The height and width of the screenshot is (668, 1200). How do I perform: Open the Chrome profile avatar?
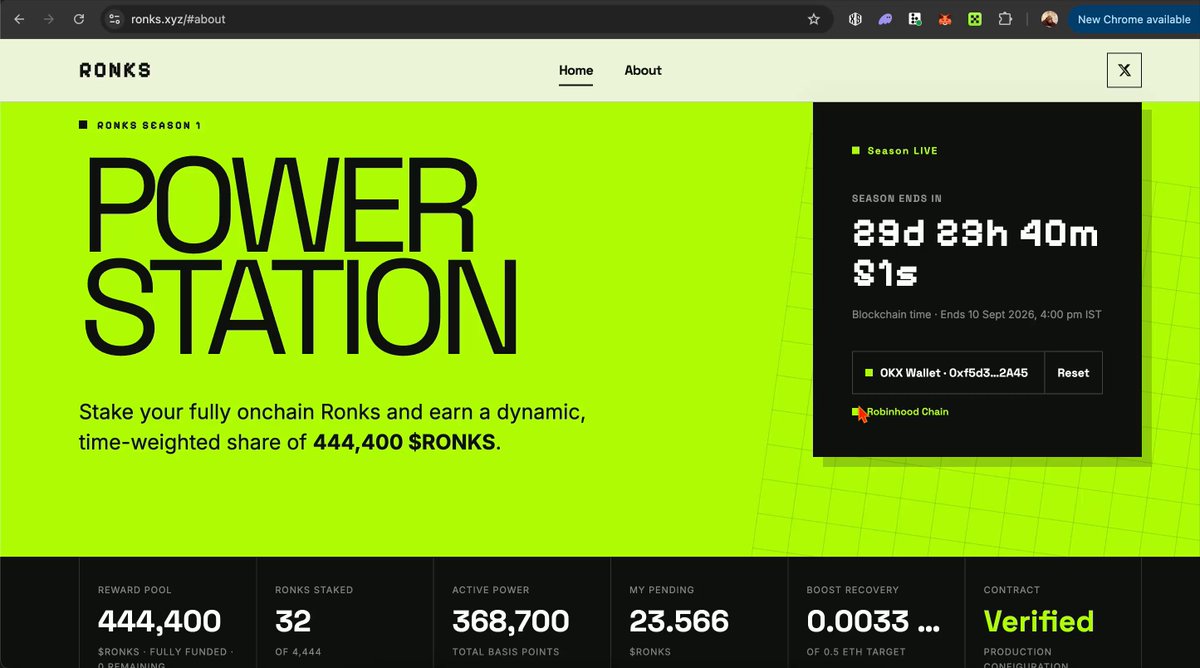point(1049,19)
